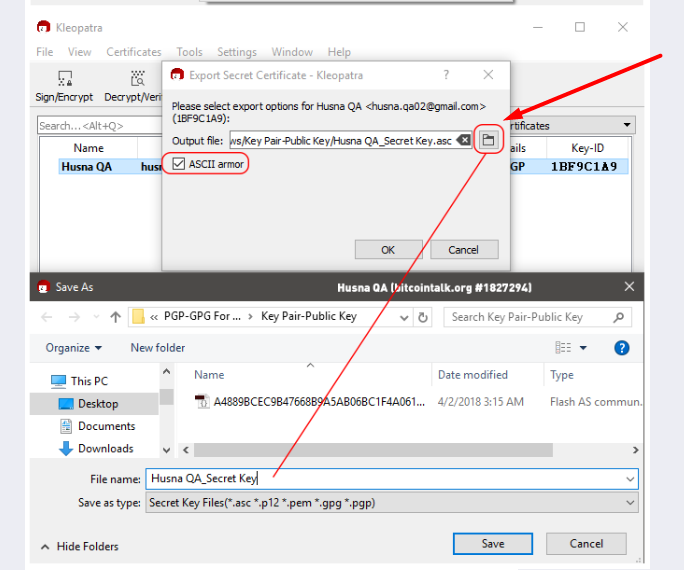684x570 pixels.
Task: Open the view options dropdown arrow
Action: (x=583, y=348)
